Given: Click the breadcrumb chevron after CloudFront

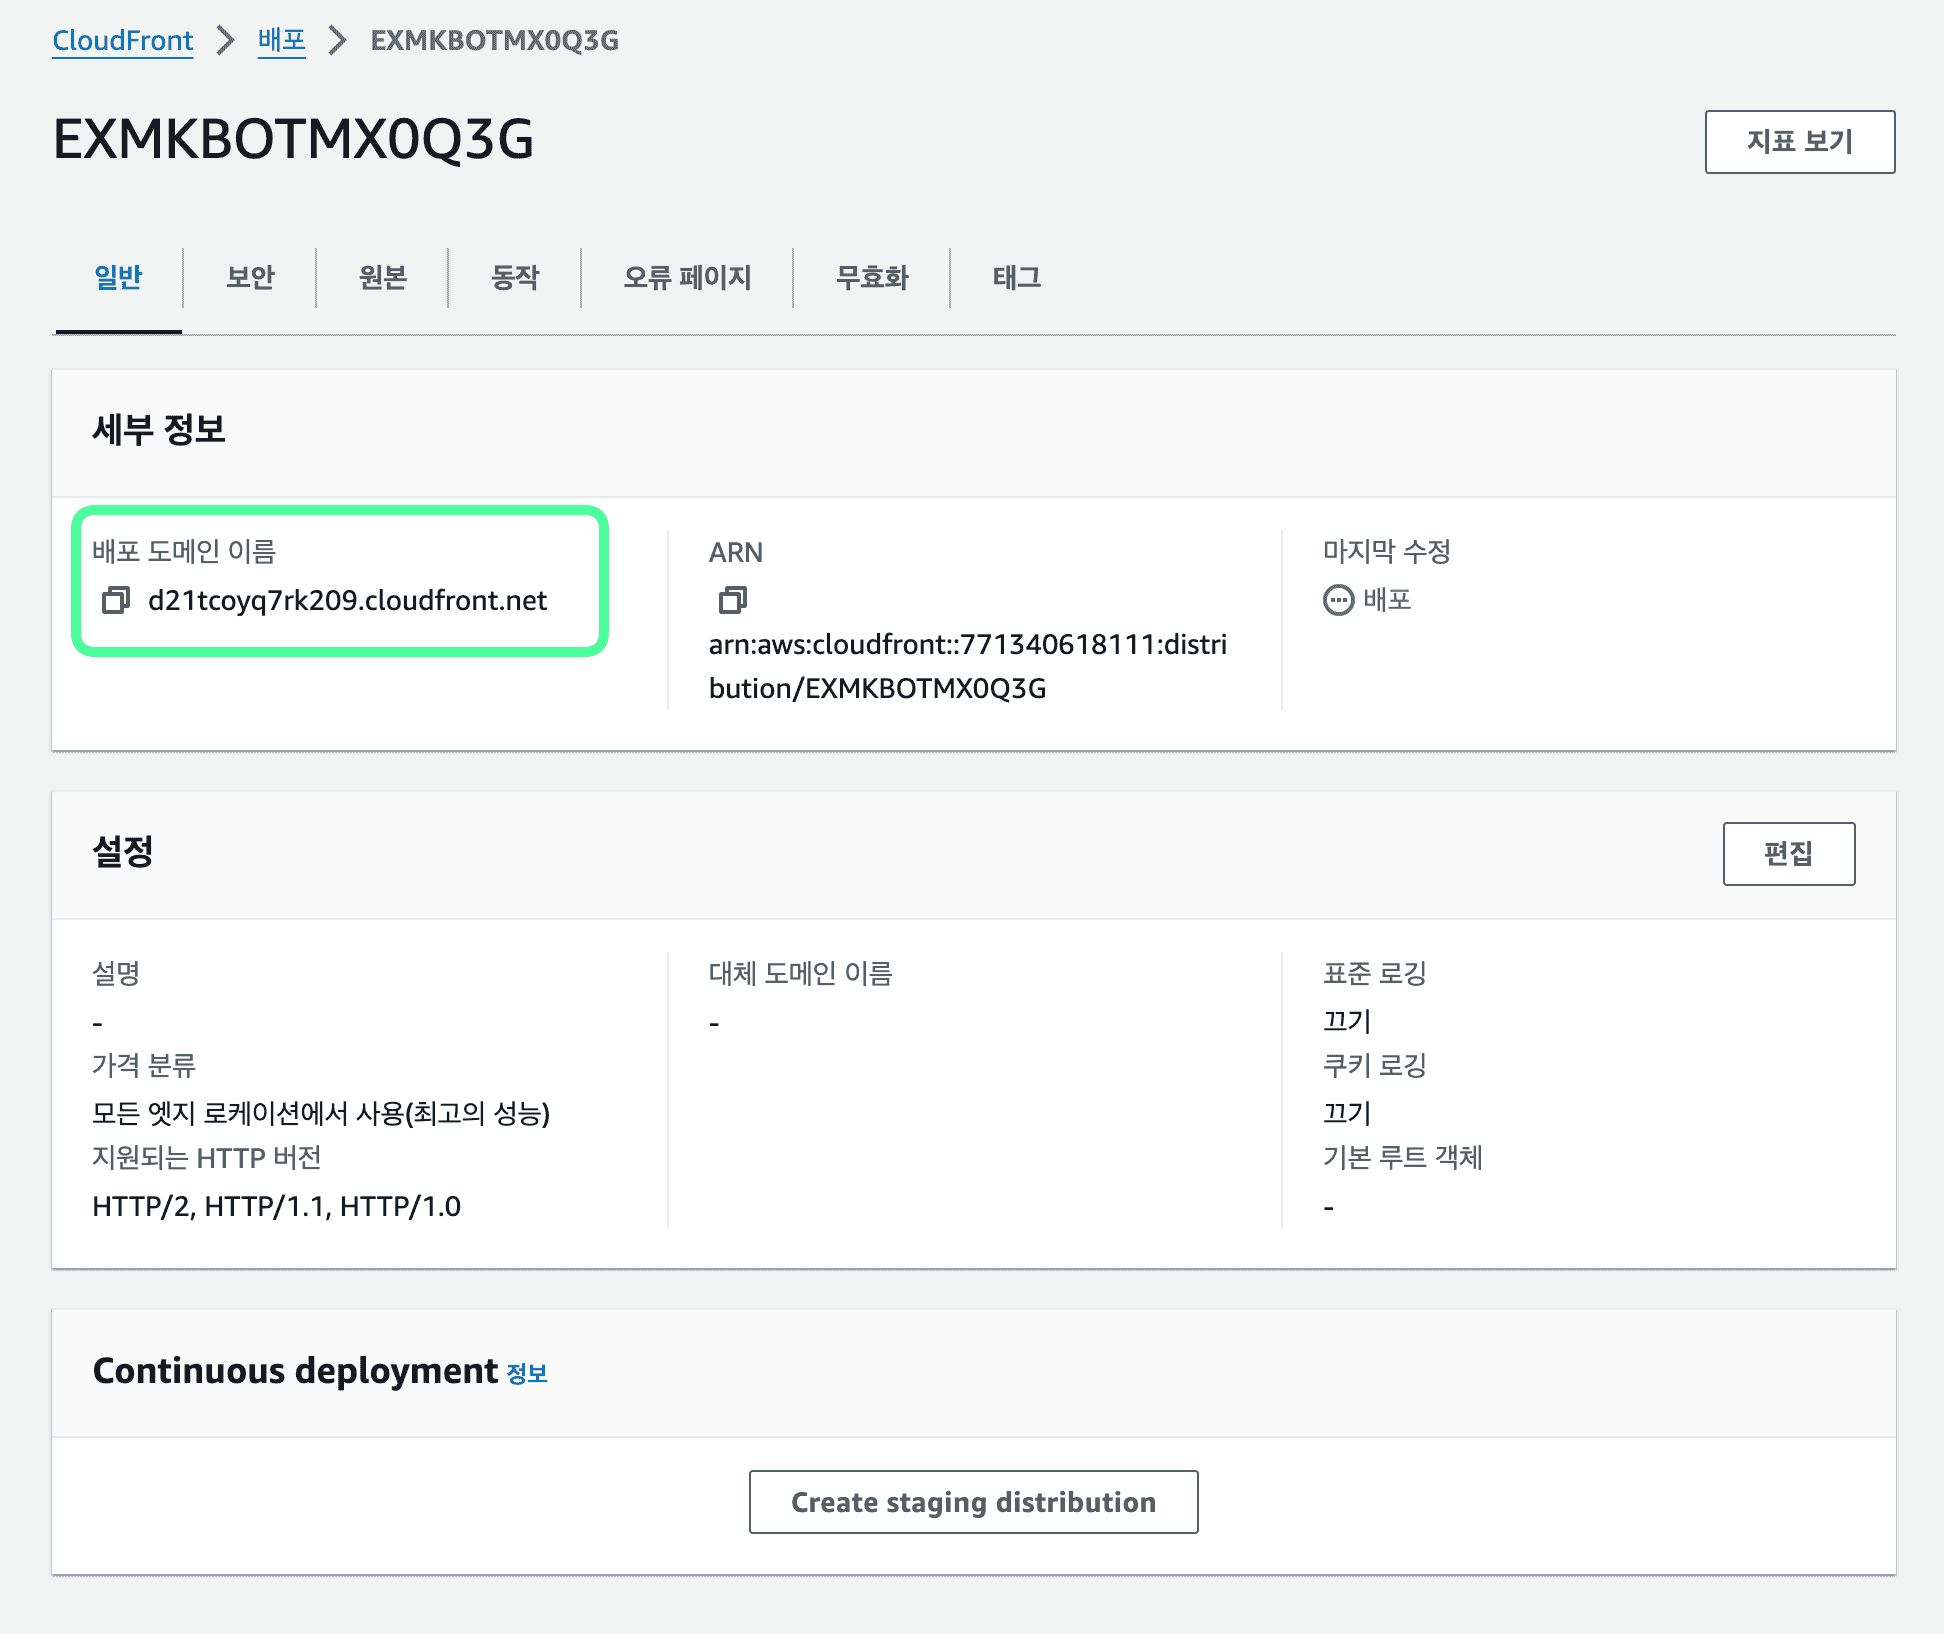Looking at the screenshot, I should pos(226,40).
